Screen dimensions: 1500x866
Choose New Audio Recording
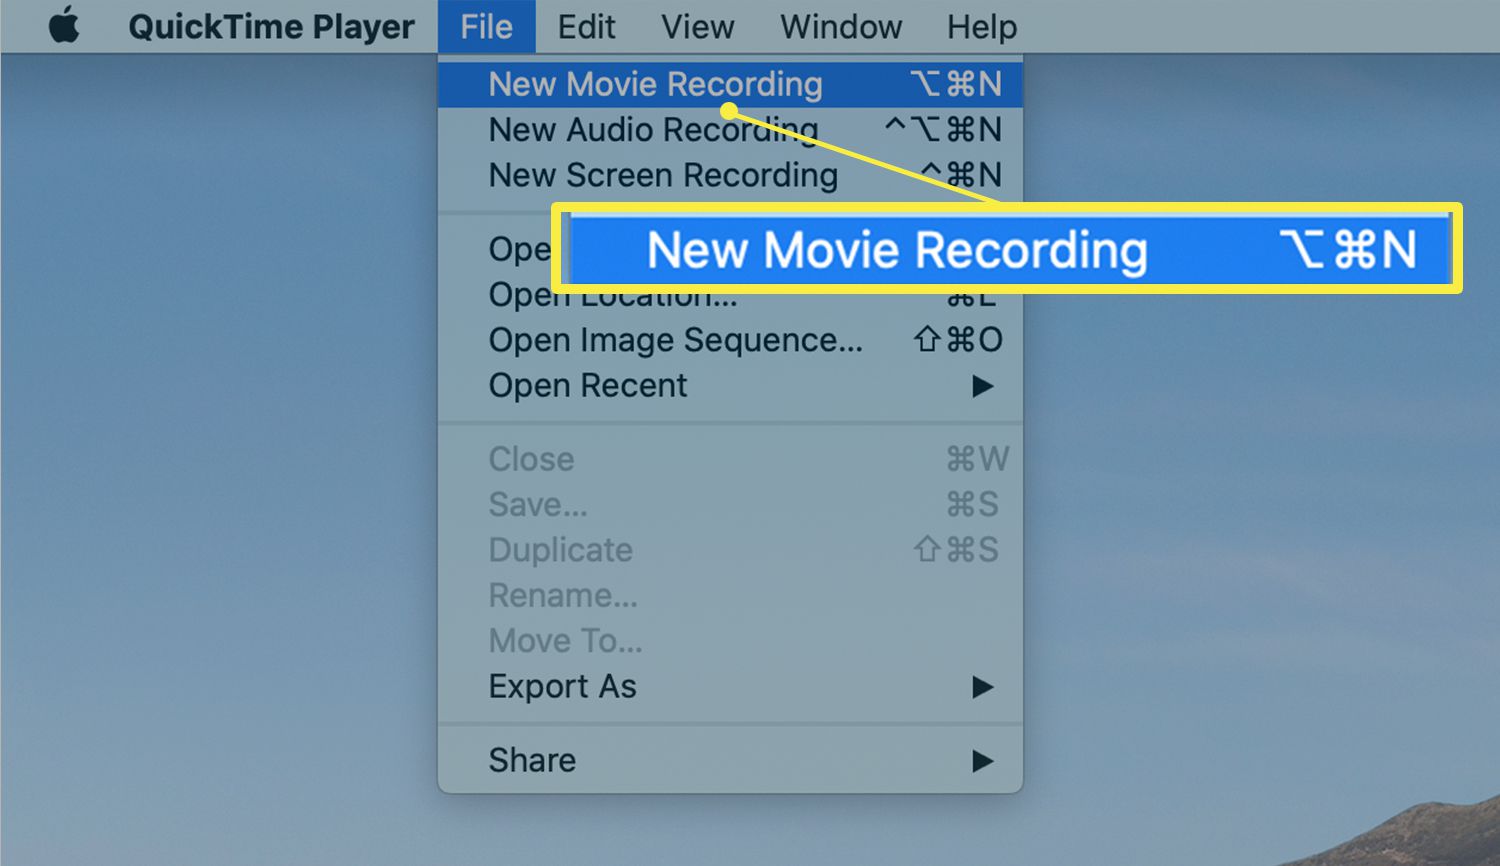pyautogui.click(x=730, y=130)
